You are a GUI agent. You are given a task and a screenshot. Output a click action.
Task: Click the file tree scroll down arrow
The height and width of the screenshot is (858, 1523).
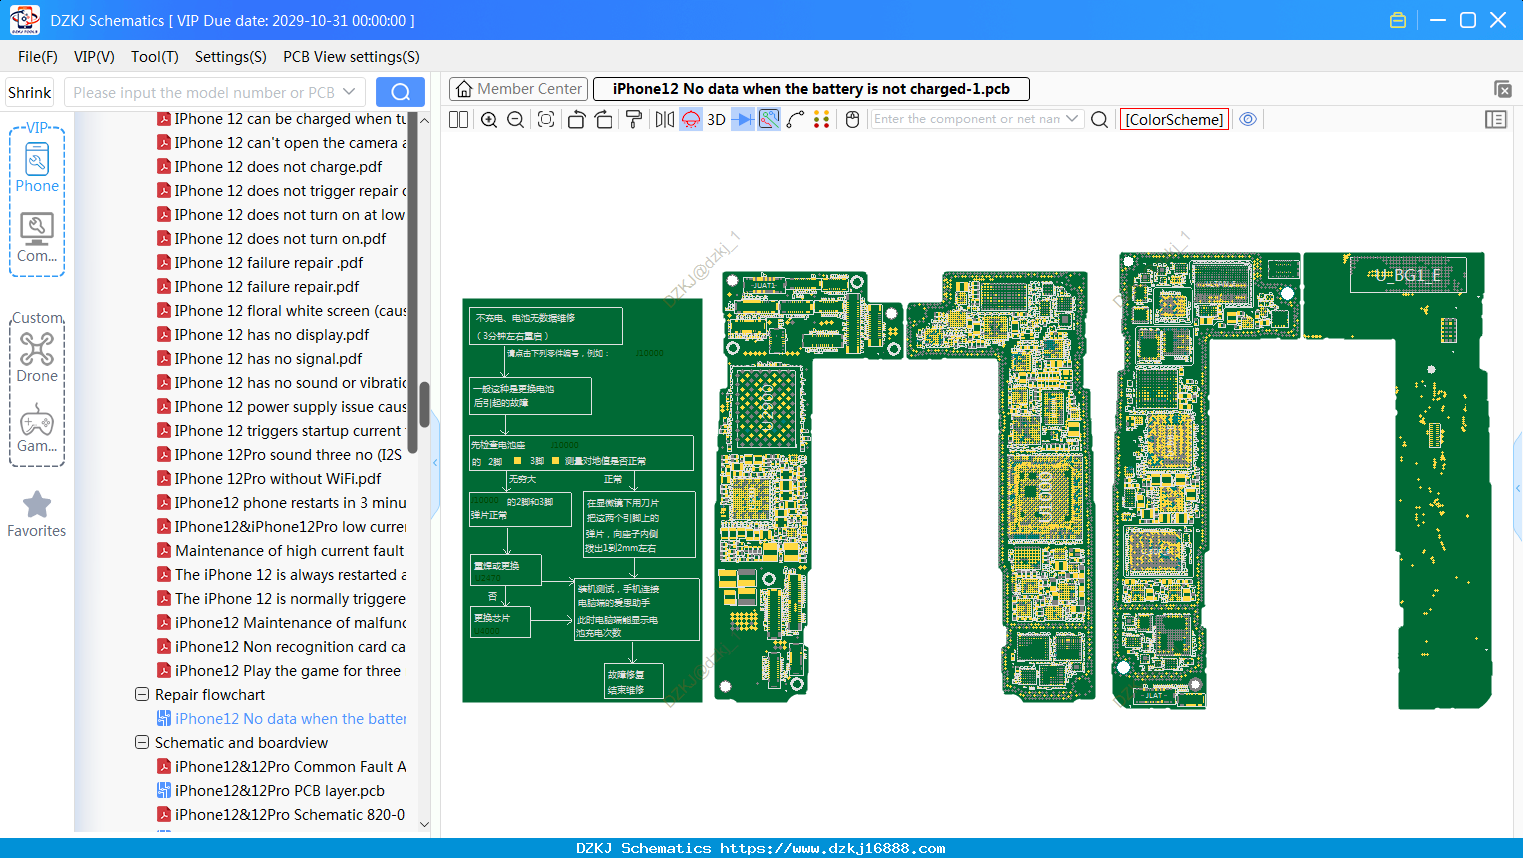(x=424, y=825)
